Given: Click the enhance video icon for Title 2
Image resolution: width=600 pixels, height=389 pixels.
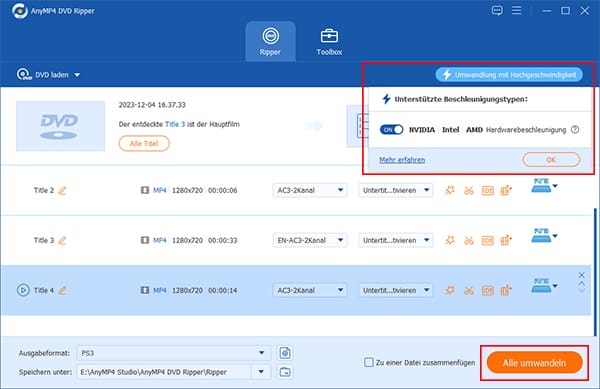Looking at the screenshot, I should point(506,190).
